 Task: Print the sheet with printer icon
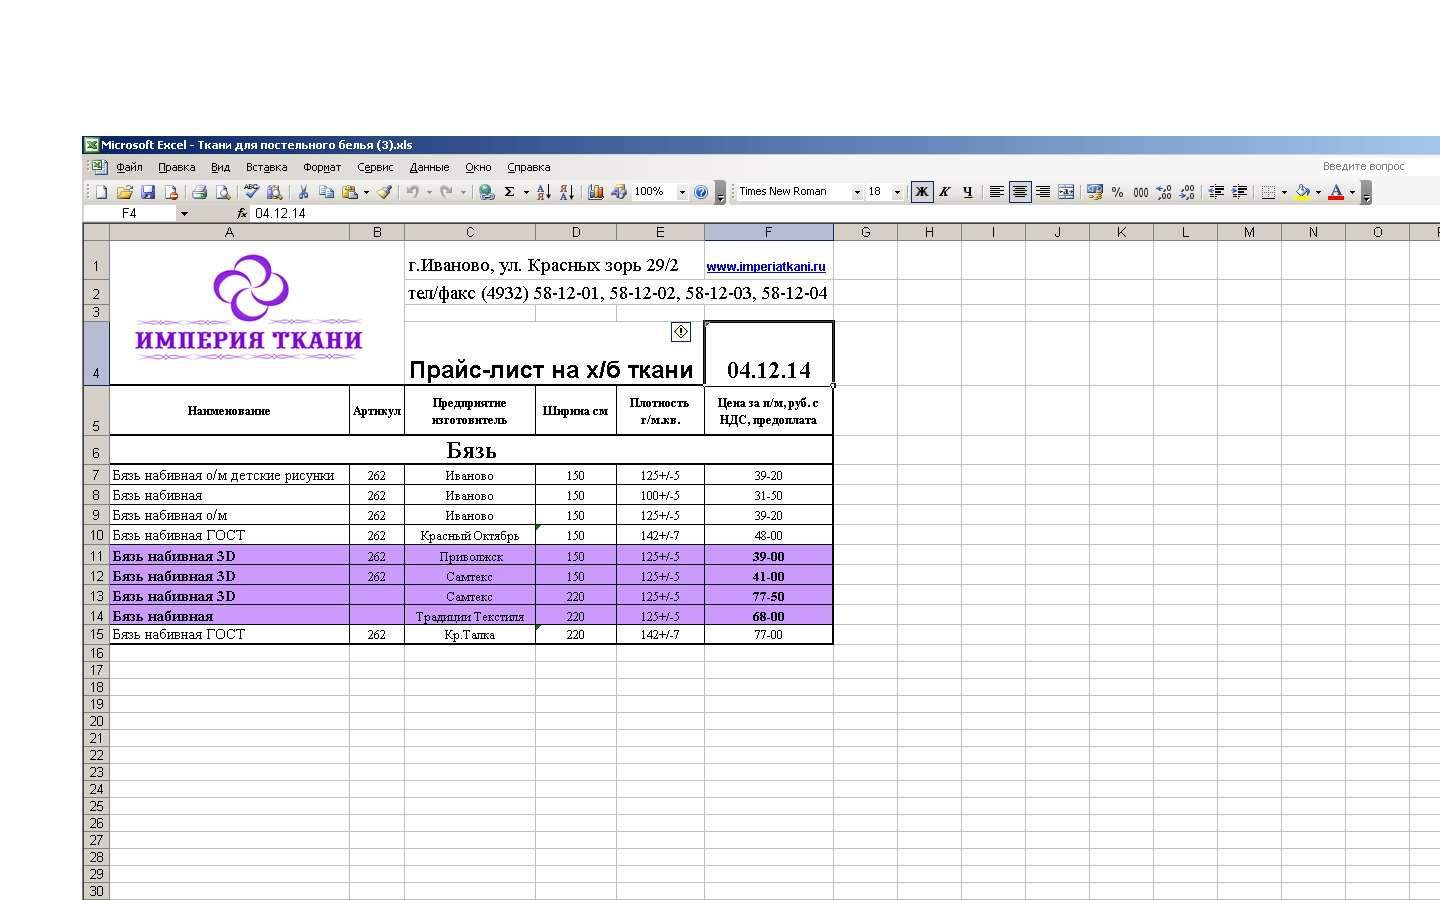point(199,192)
